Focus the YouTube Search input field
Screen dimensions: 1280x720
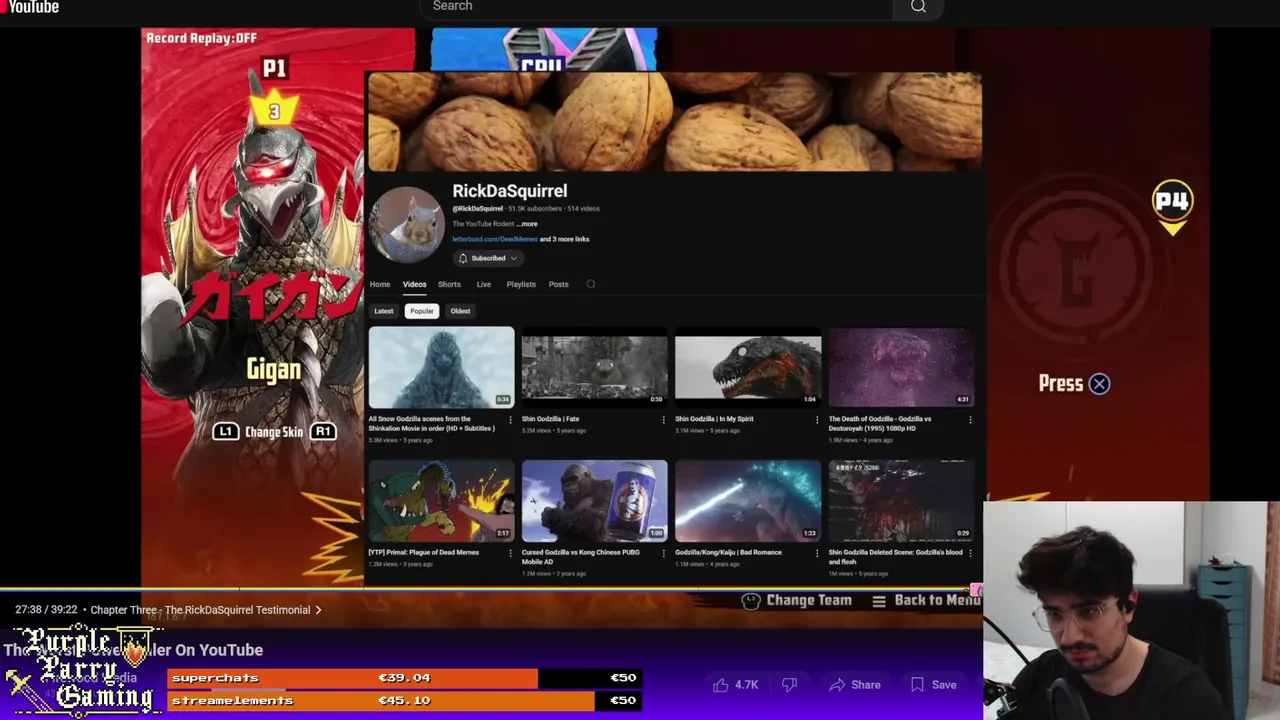click(x=656, y=7)
